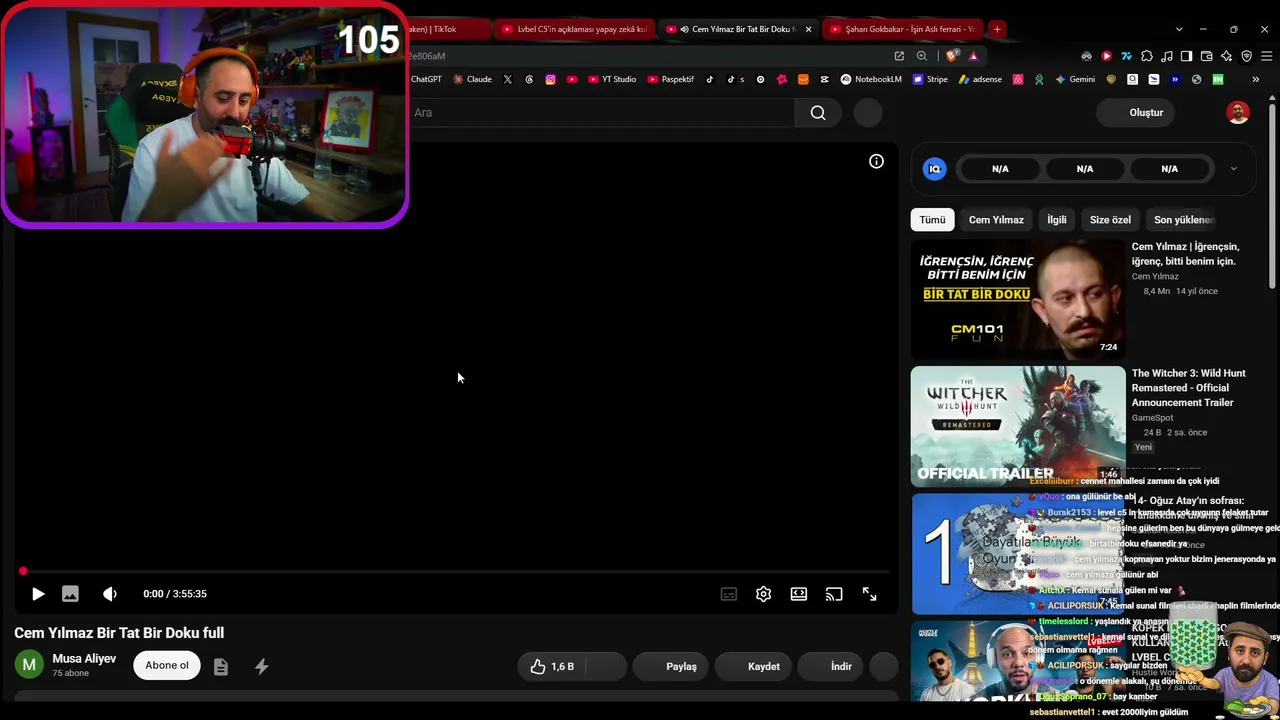Select the Cem Yılmaz filter chip

996,220
